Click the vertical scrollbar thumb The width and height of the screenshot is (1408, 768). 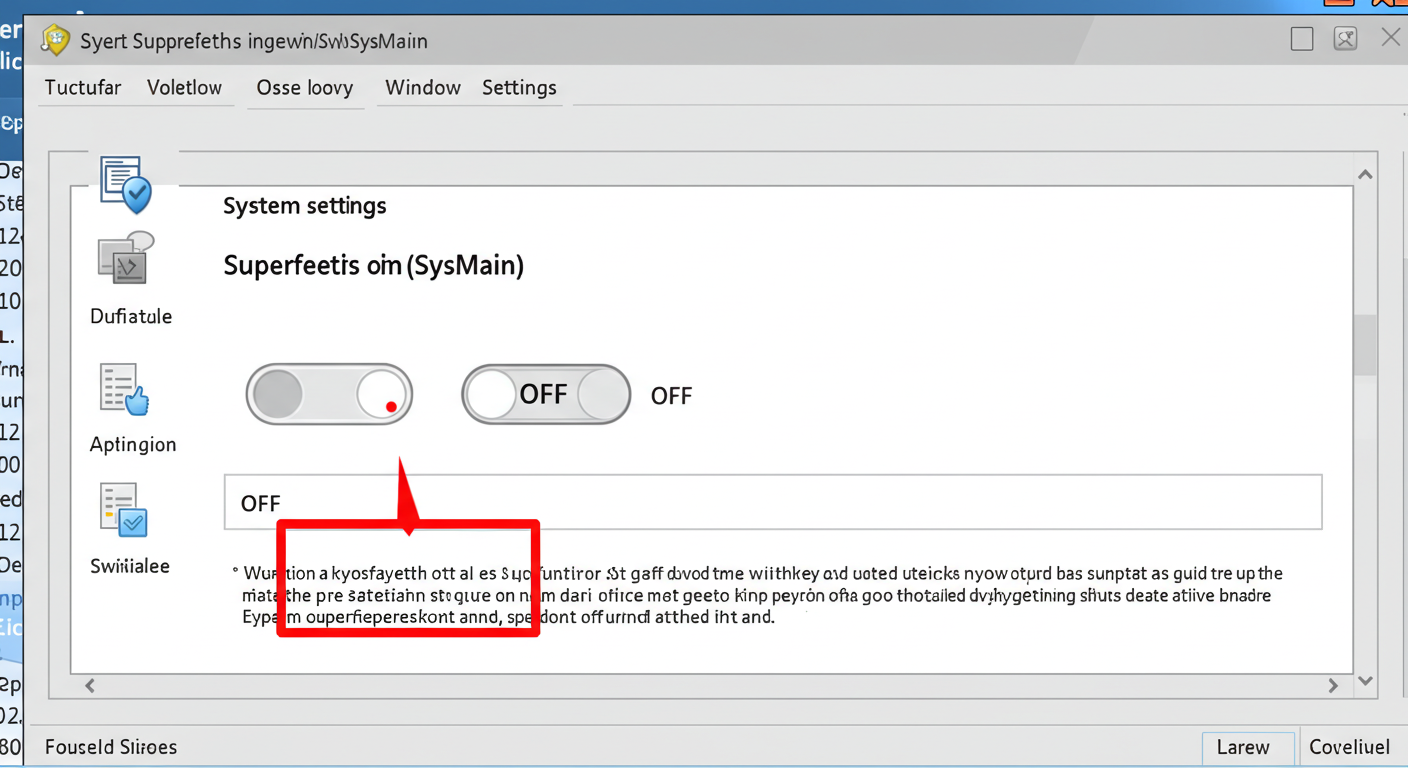(x=1365, y=346)
